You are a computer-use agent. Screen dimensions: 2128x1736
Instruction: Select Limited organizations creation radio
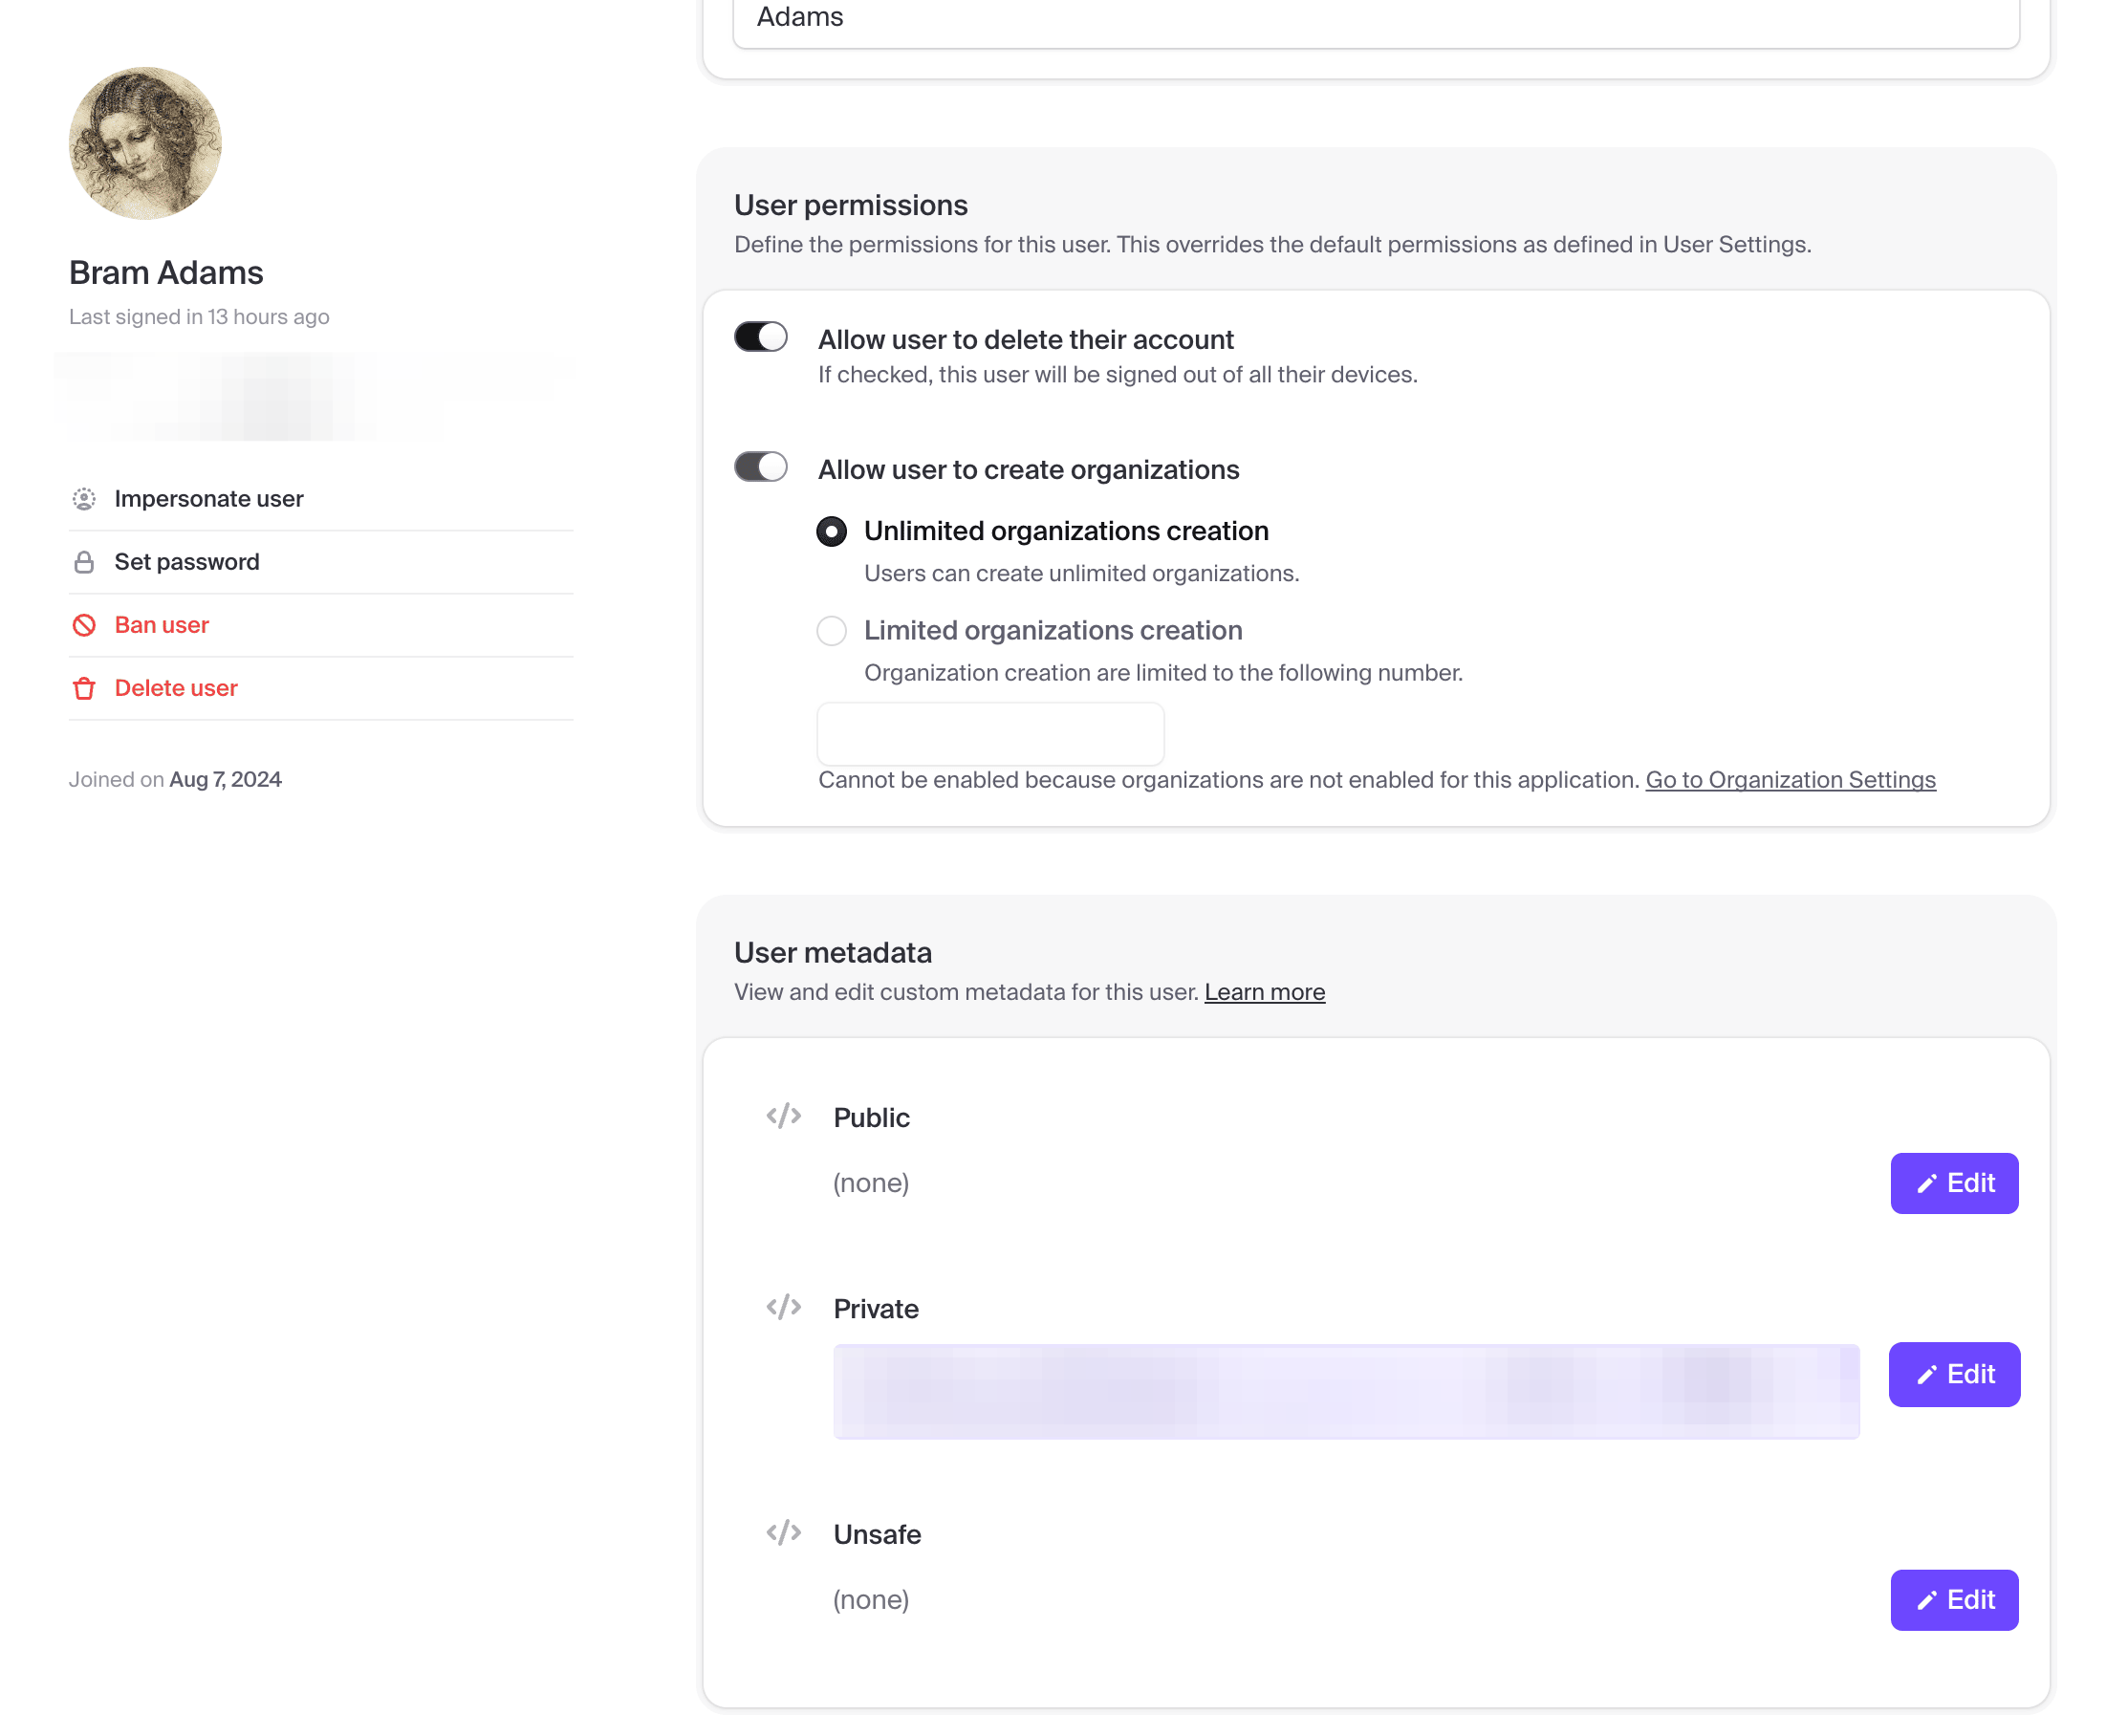click(831, 631)
